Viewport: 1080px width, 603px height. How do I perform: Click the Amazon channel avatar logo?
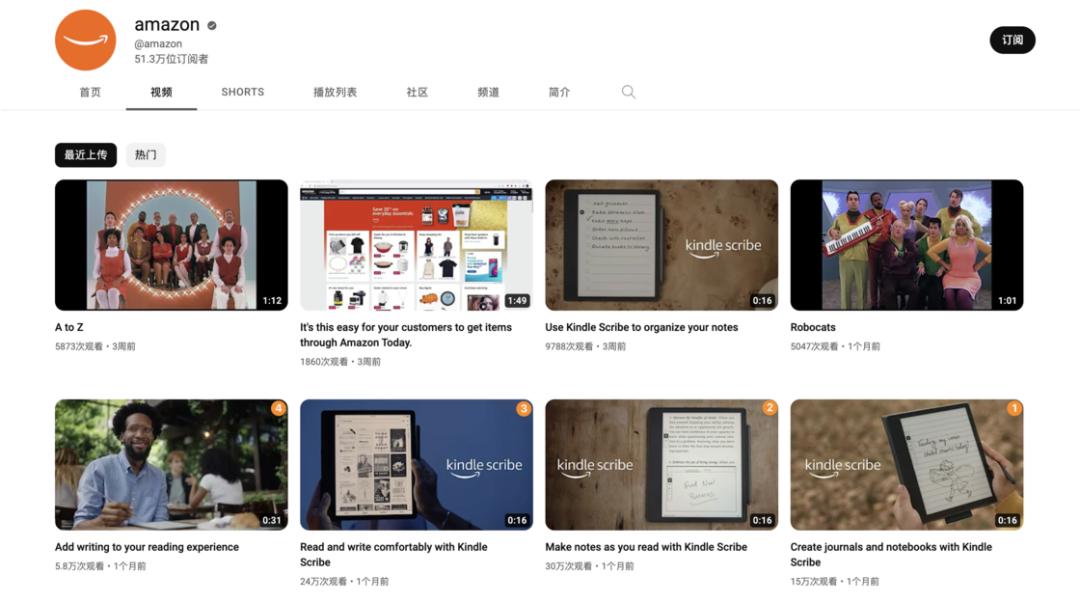click(x=85, y=40)
